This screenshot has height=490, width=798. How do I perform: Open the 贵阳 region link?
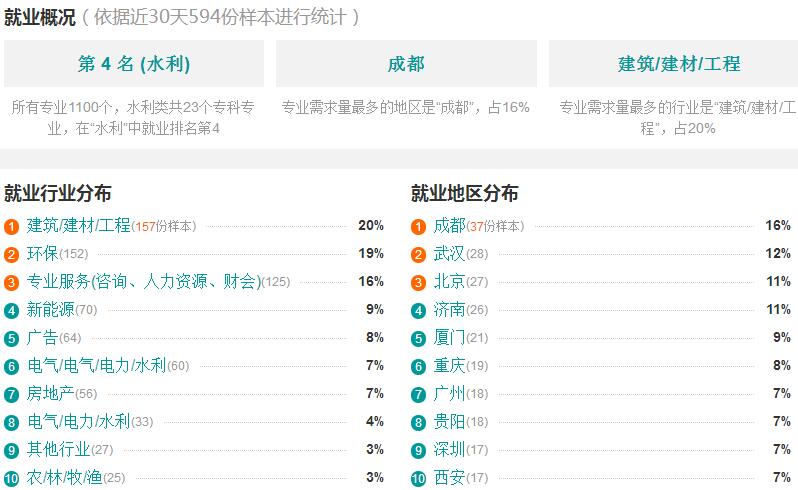click(x=449, y=421)
